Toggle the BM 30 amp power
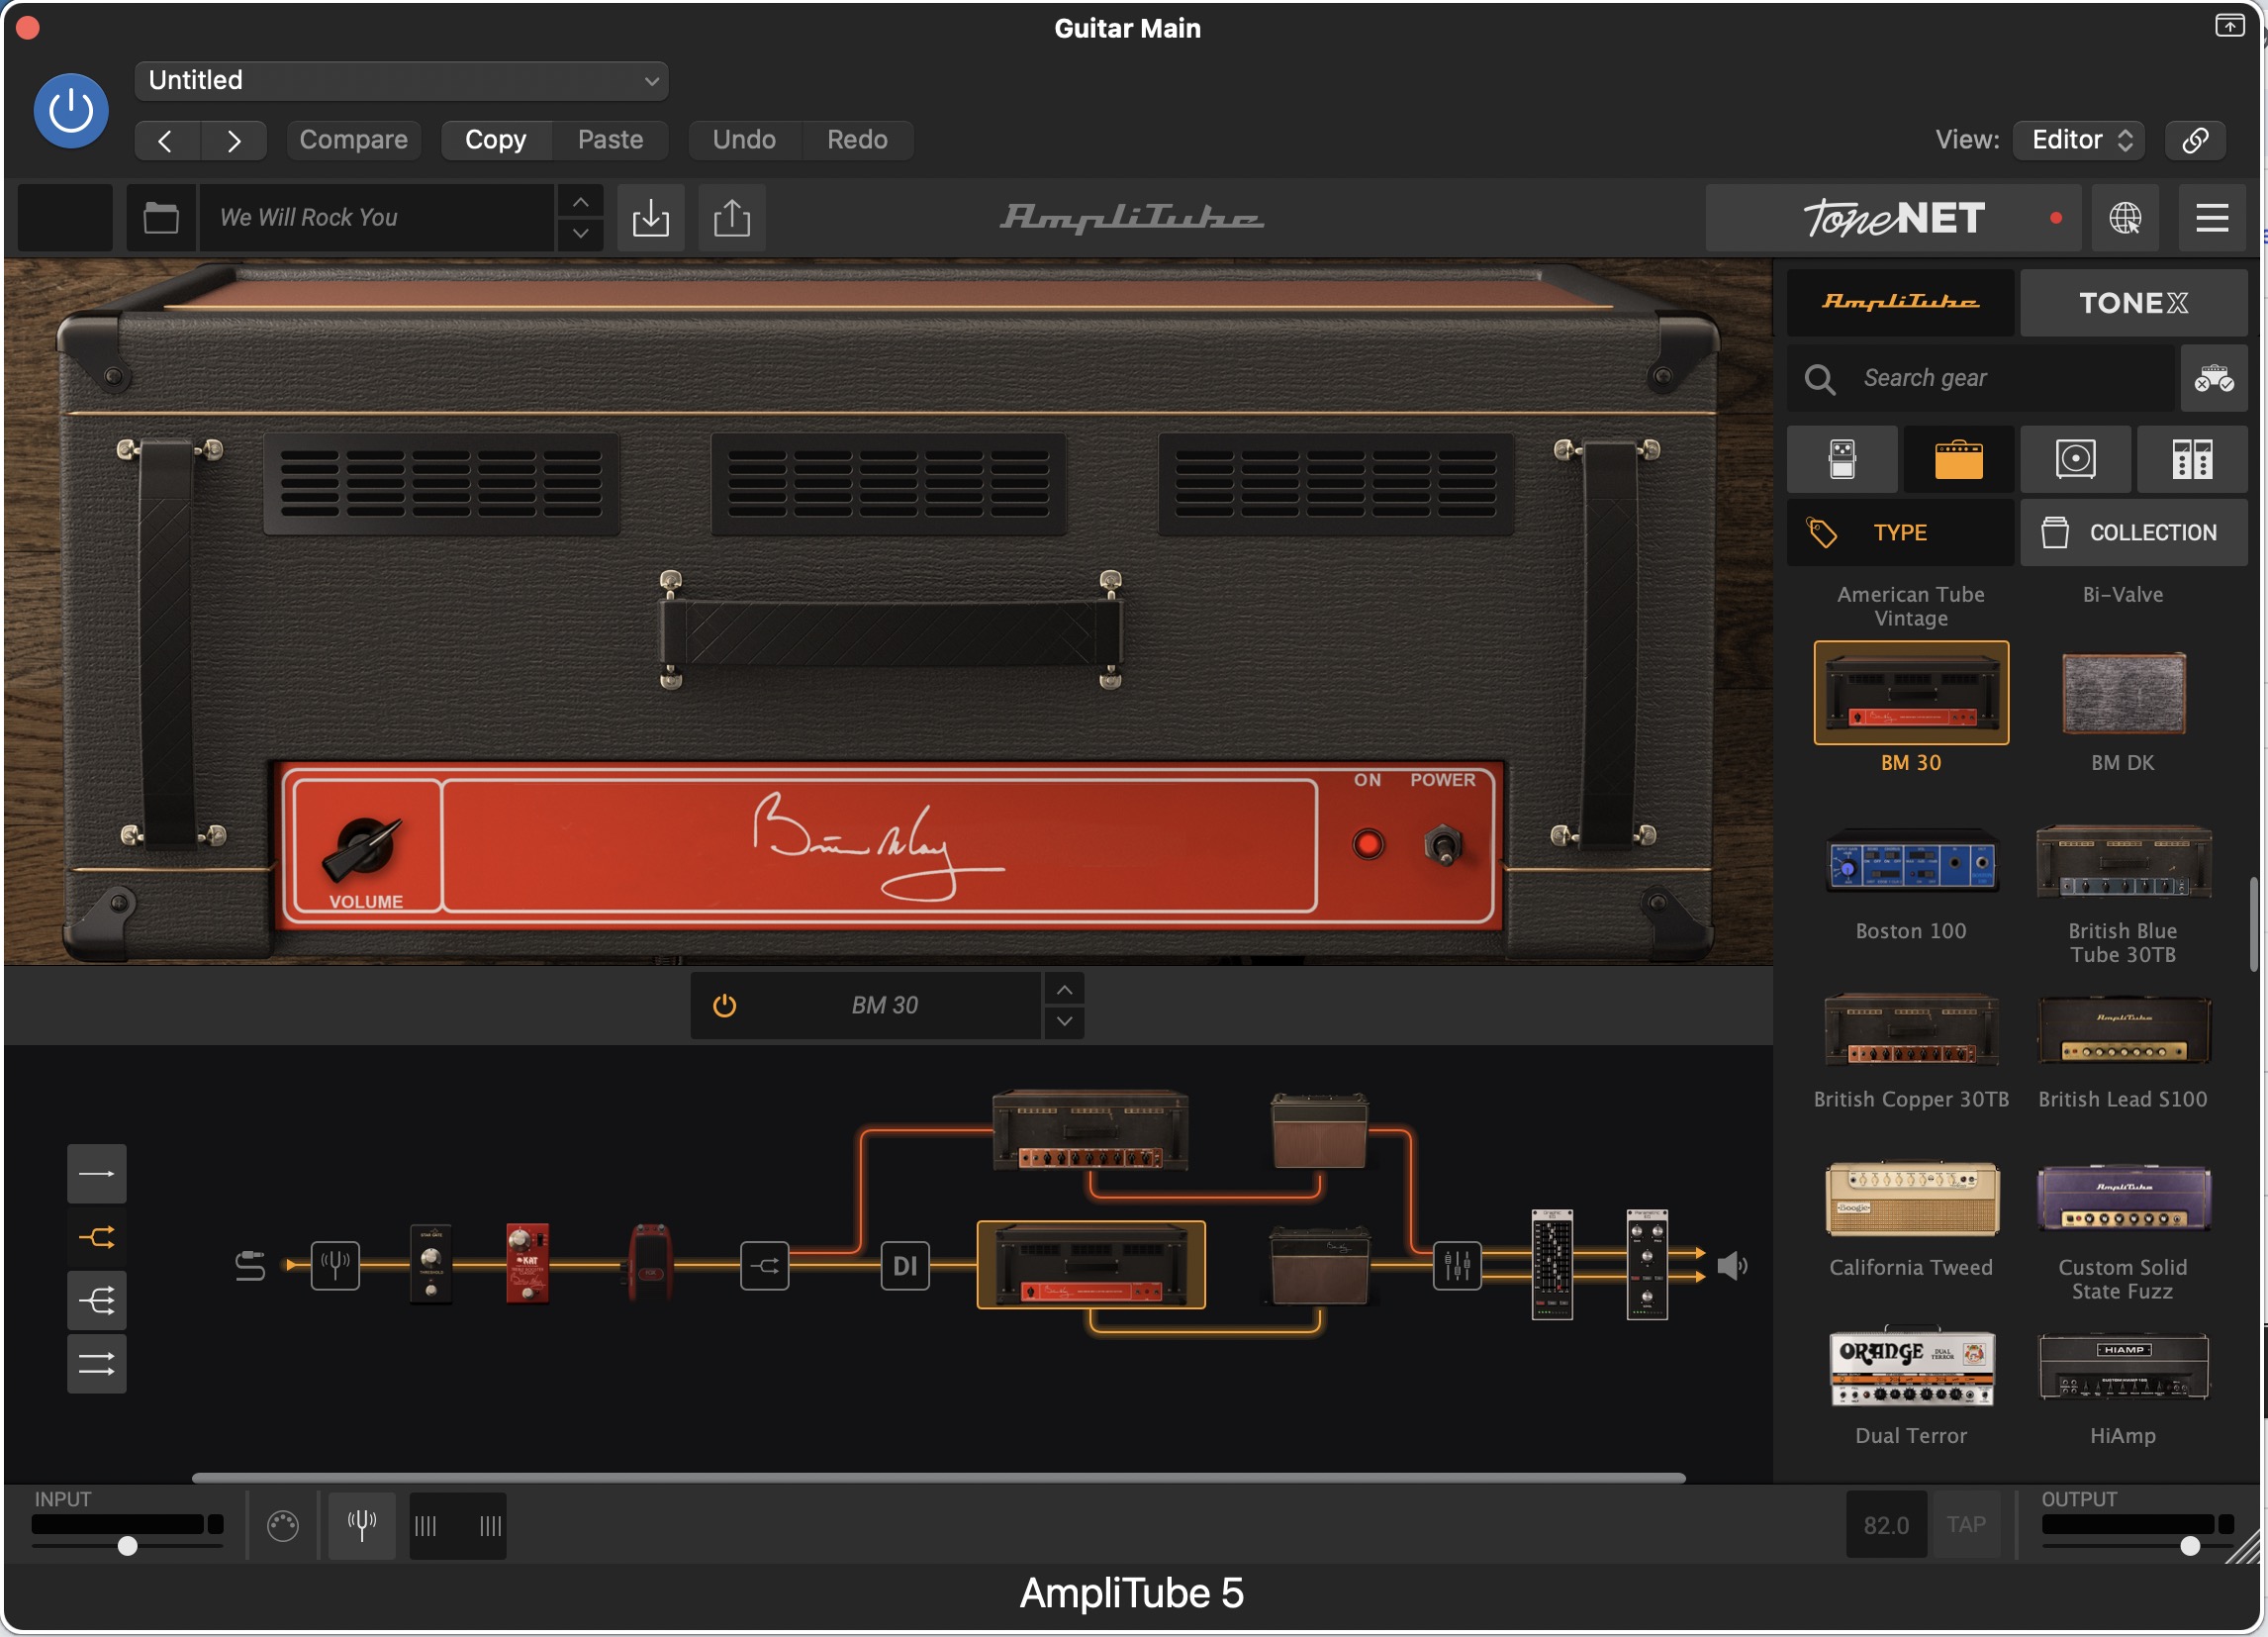This screenshot has width=2268, height=1637. click(x=724, y=1005)
